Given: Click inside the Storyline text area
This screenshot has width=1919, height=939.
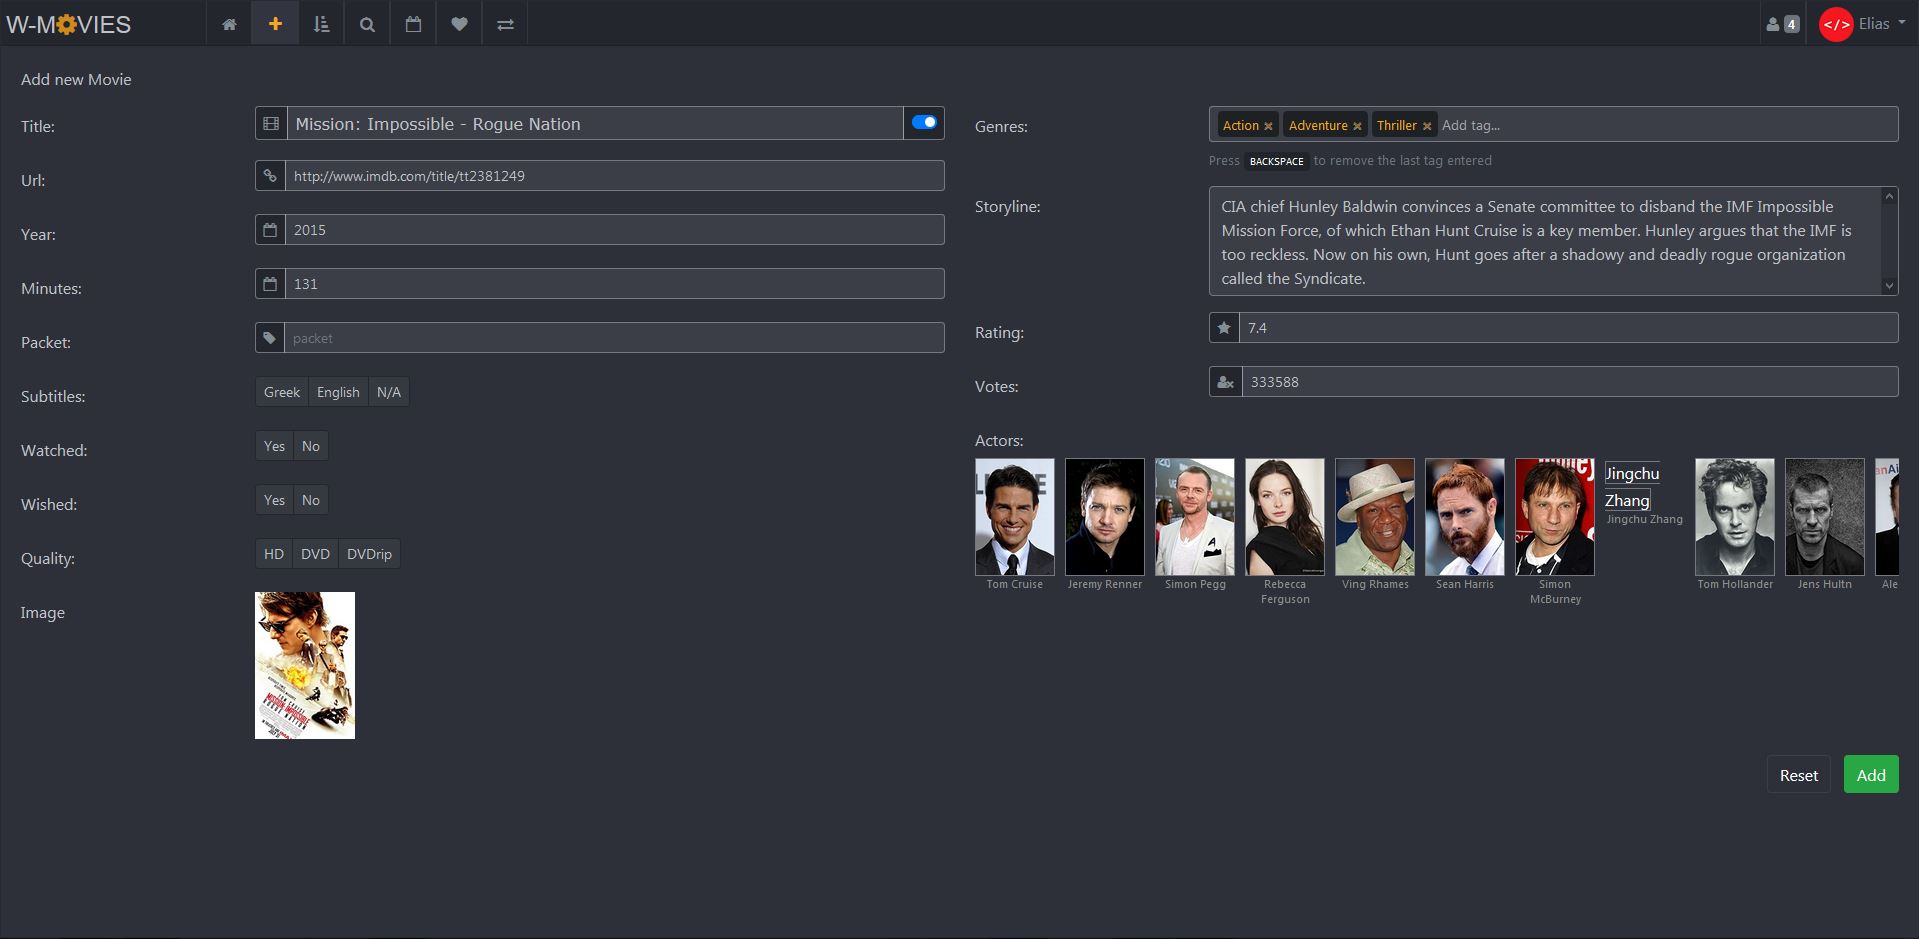Looking at the screenshot, I should pyautogui.click(x=1545, y=241).
